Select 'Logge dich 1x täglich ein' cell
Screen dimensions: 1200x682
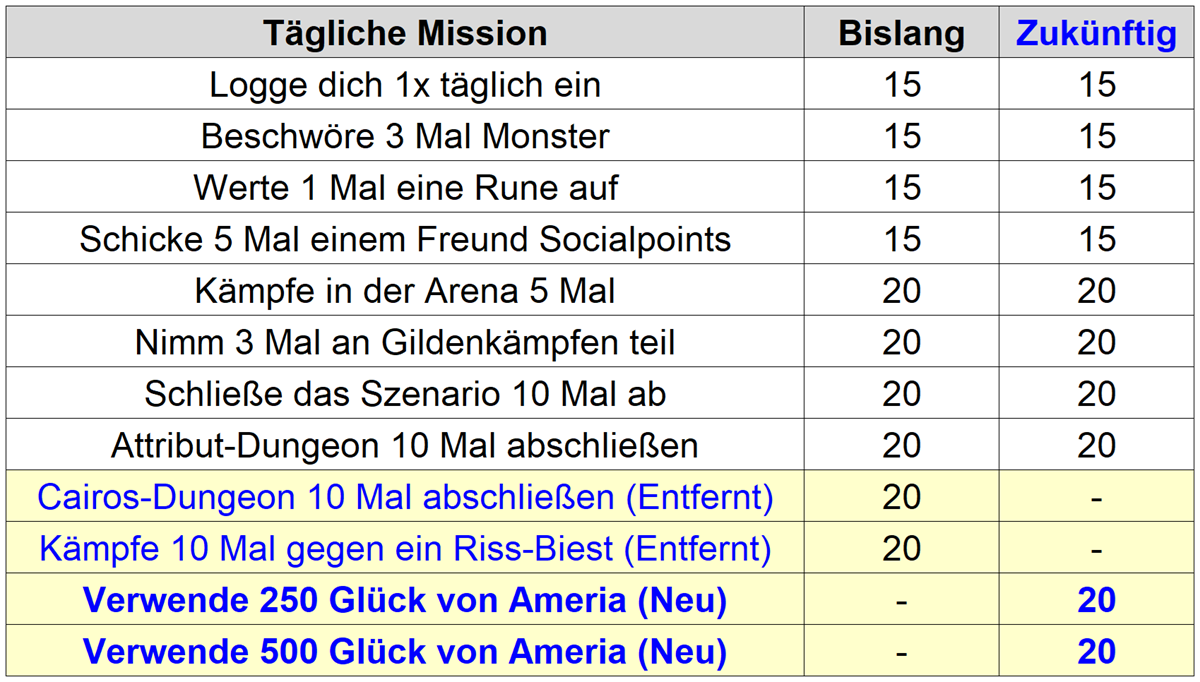coord(405,85)
